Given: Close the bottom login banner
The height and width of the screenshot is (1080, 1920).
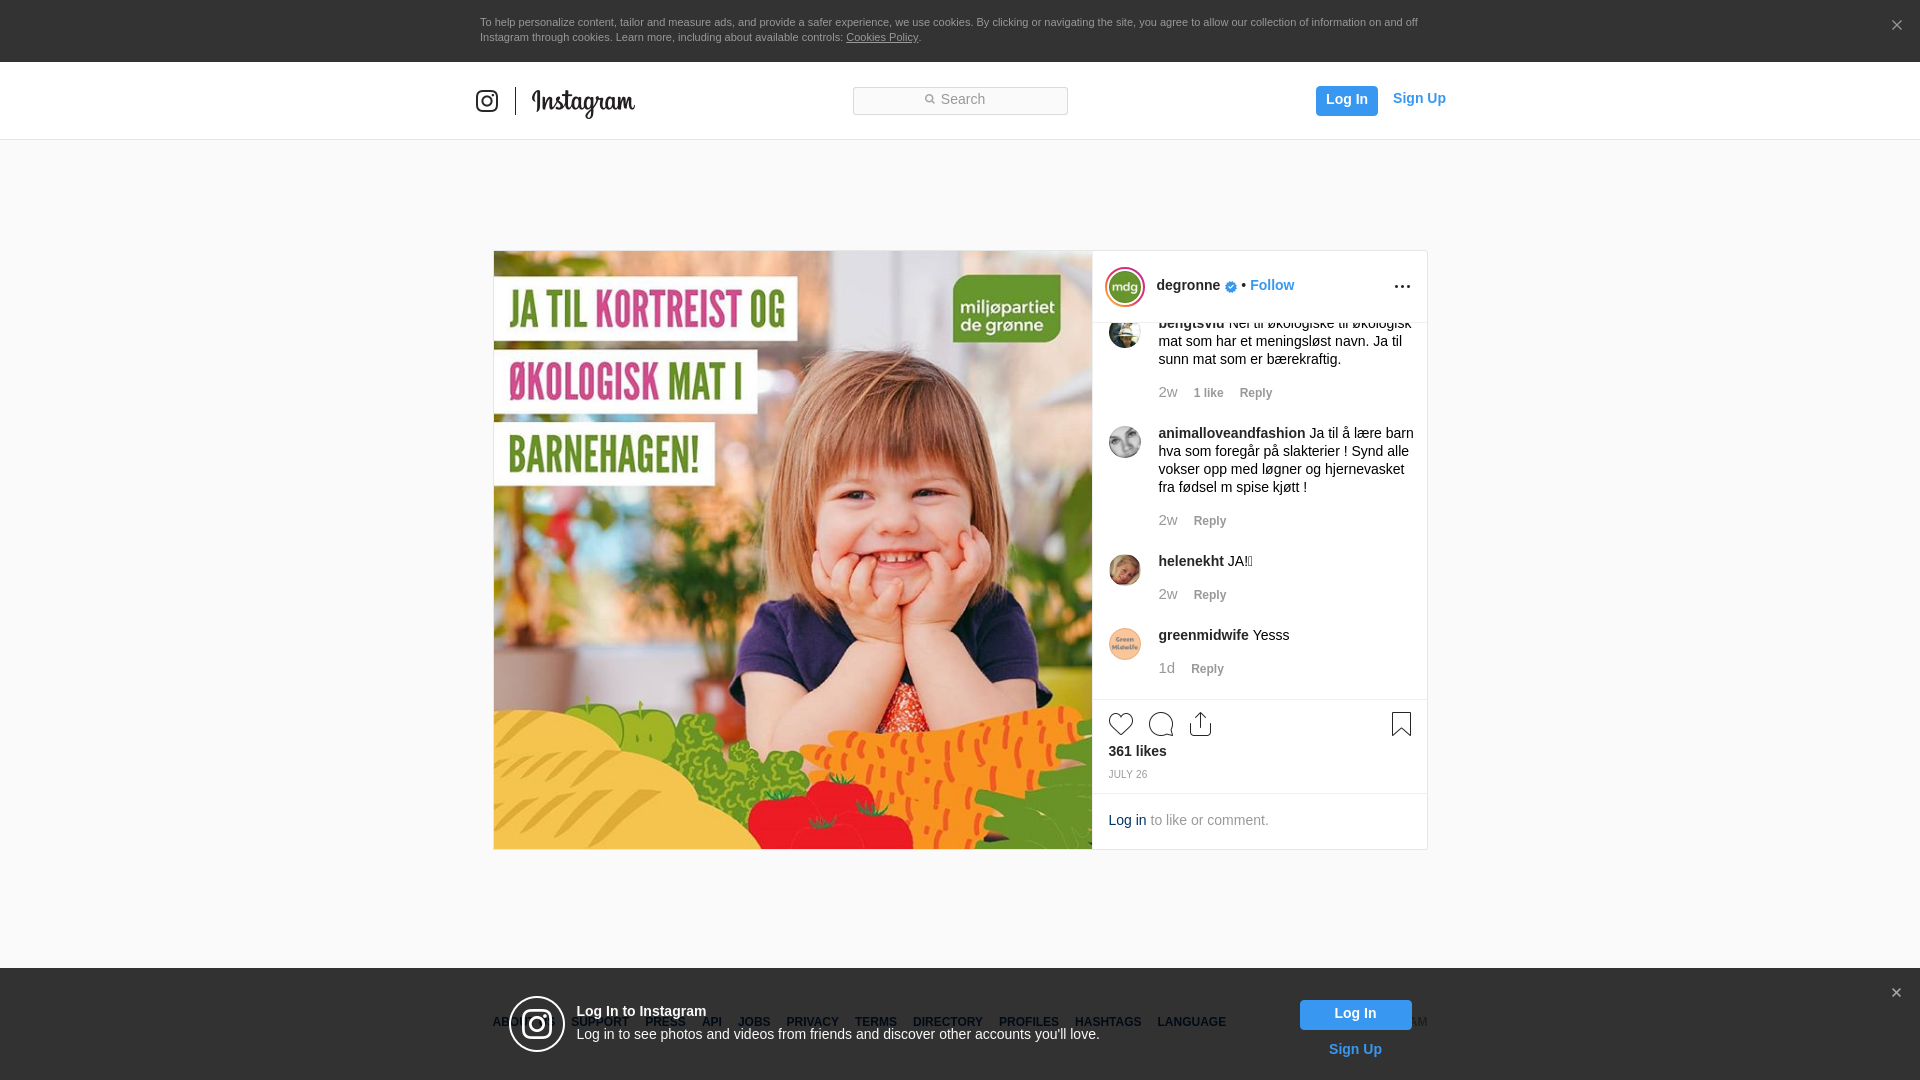Looking at the screenshot, I should [x=1896, y=993].
